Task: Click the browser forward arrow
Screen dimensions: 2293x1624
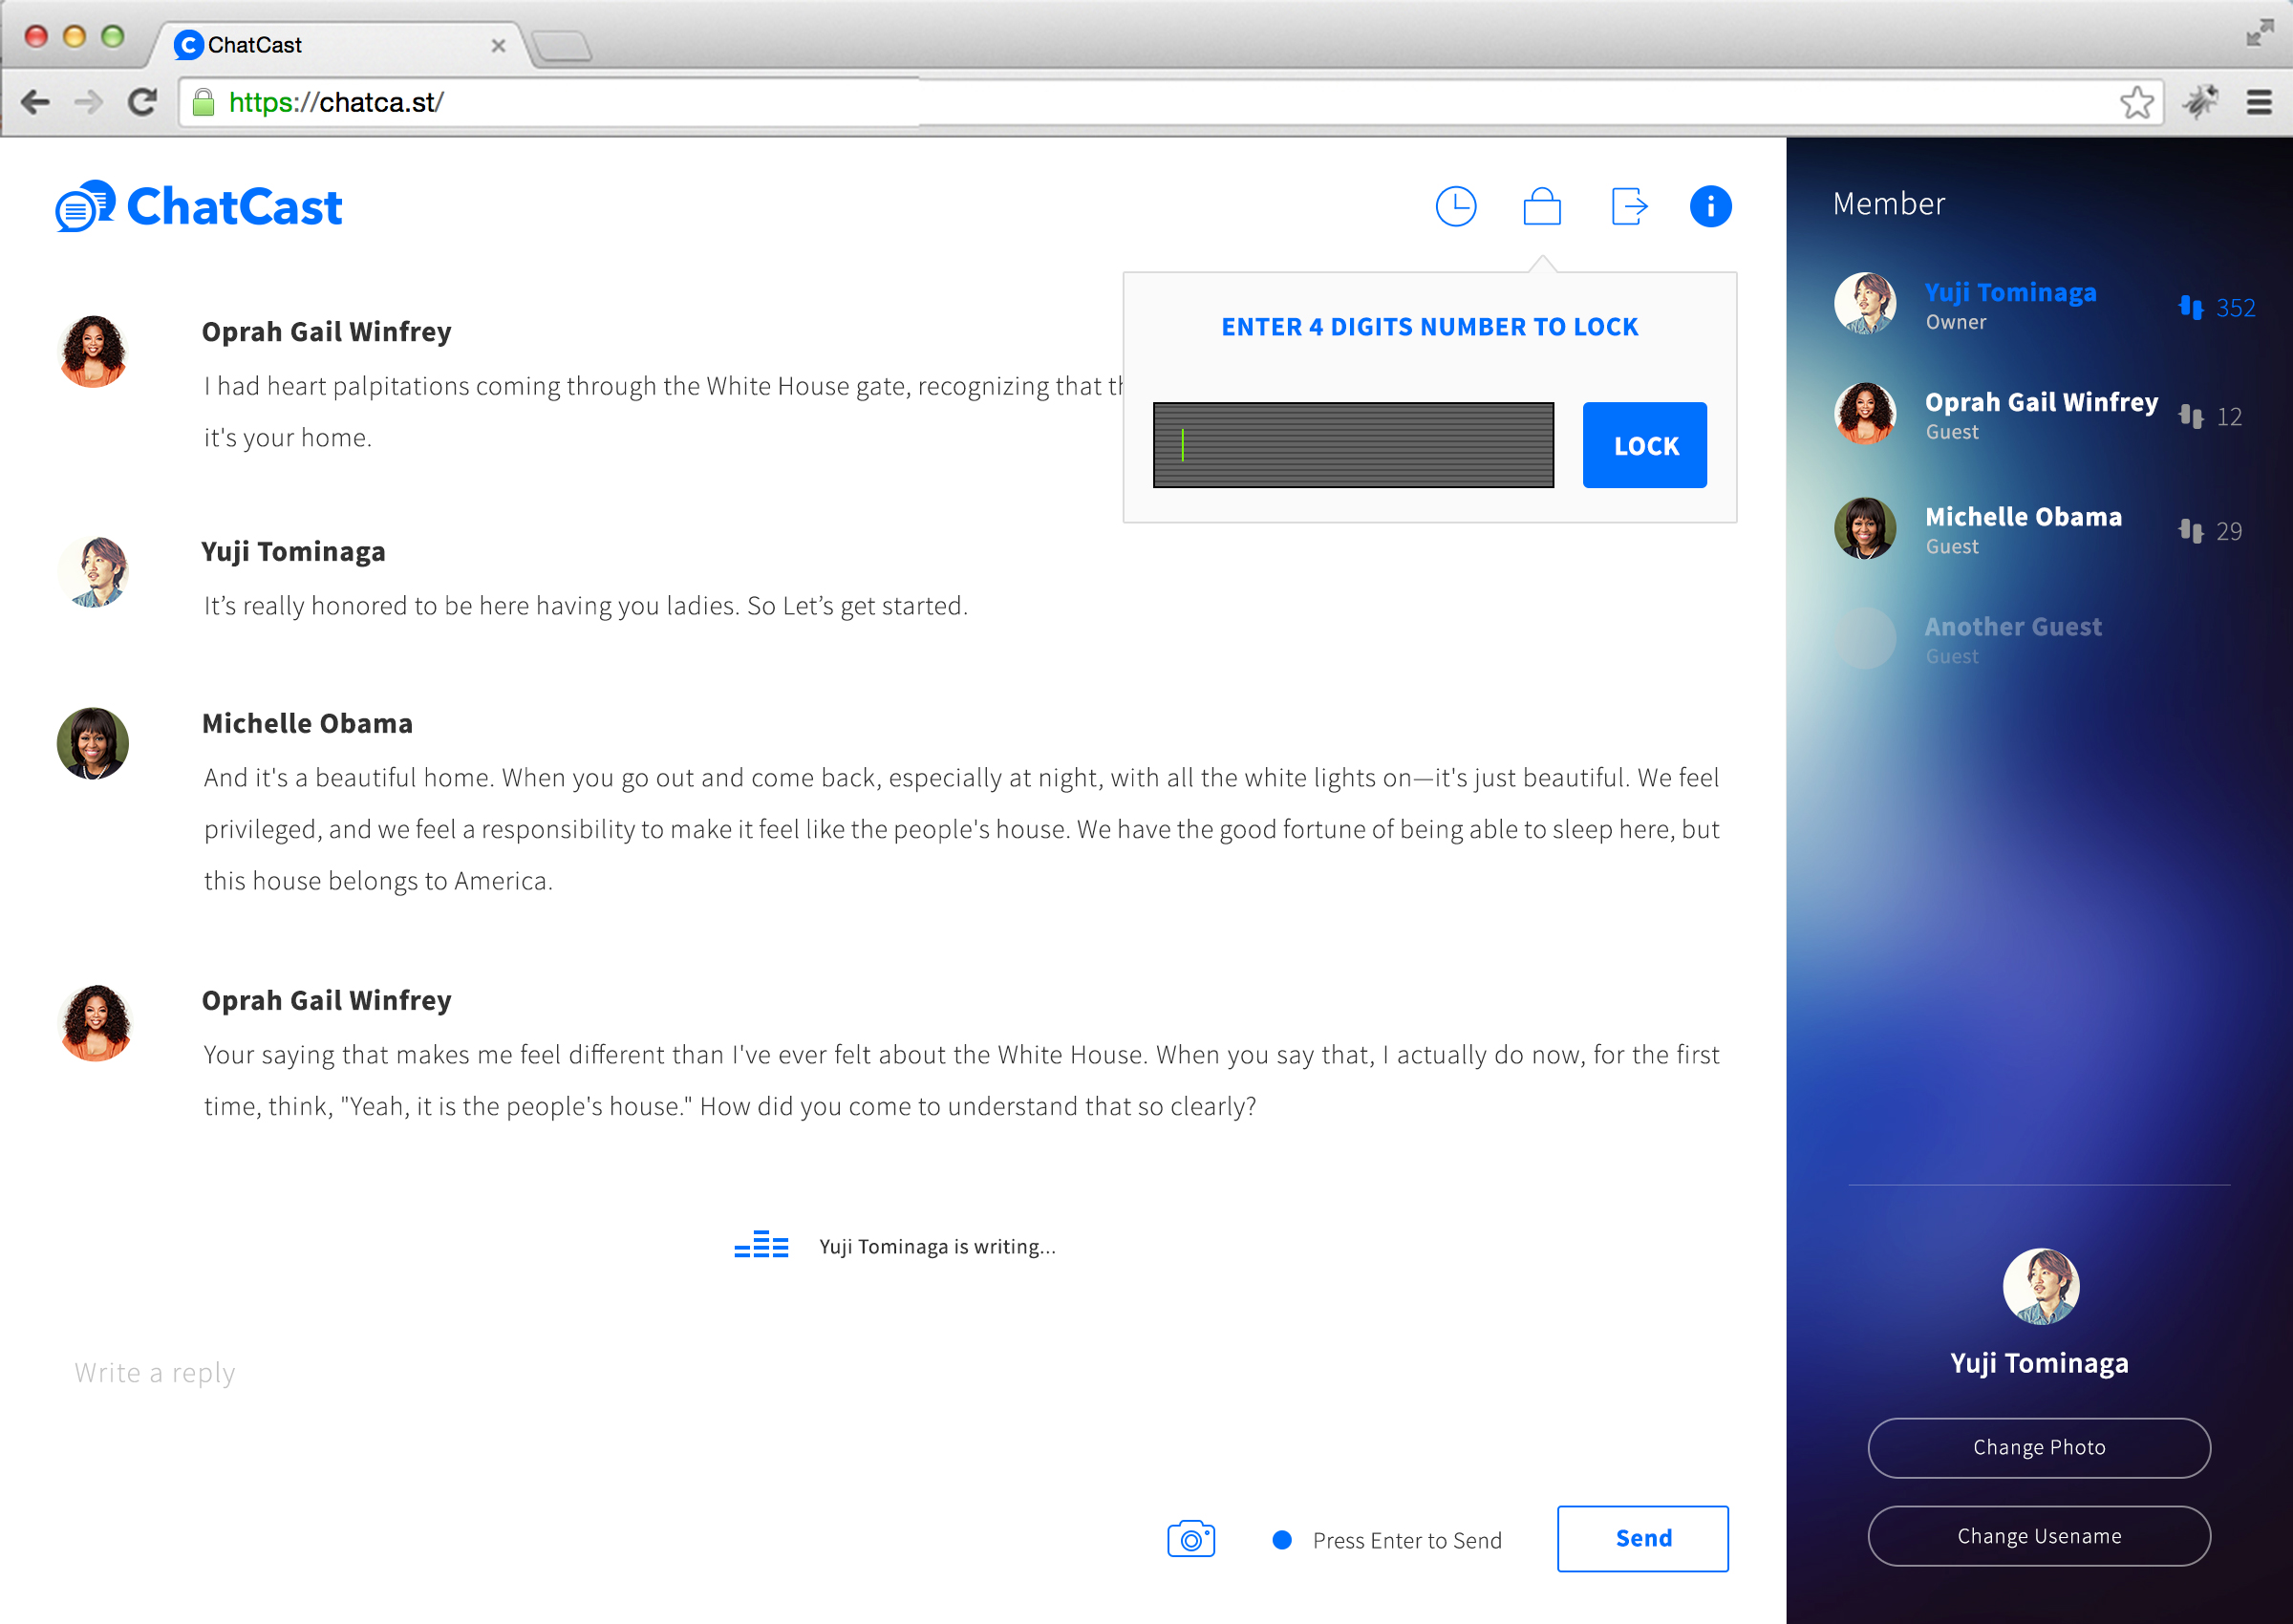Action: (89, 102)
